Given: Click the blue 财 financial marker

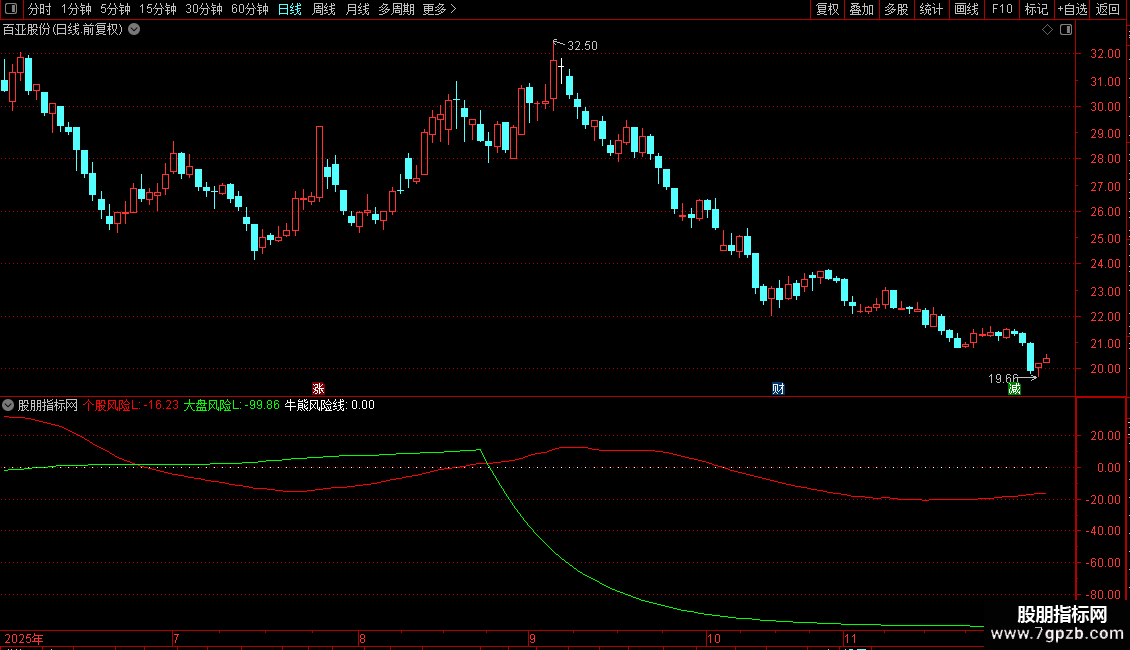Looking at the screenshot, I should click(x=778, y=388).
